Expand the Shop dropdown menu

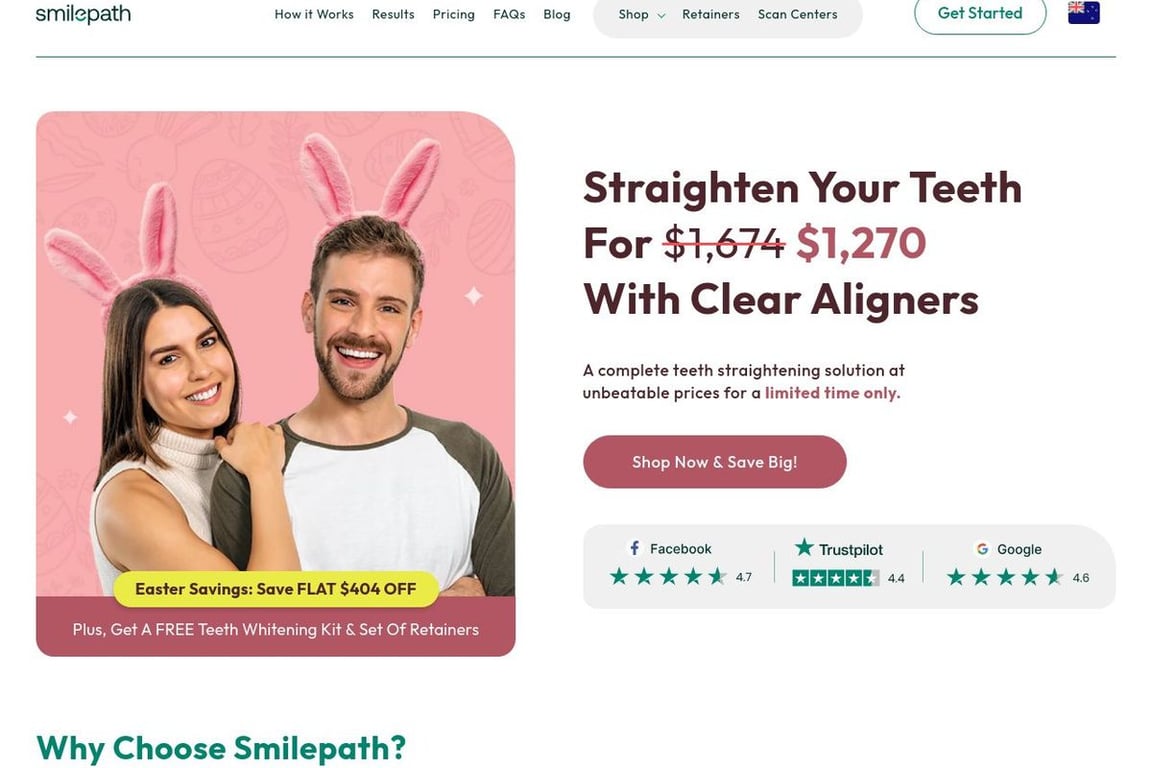641,14
